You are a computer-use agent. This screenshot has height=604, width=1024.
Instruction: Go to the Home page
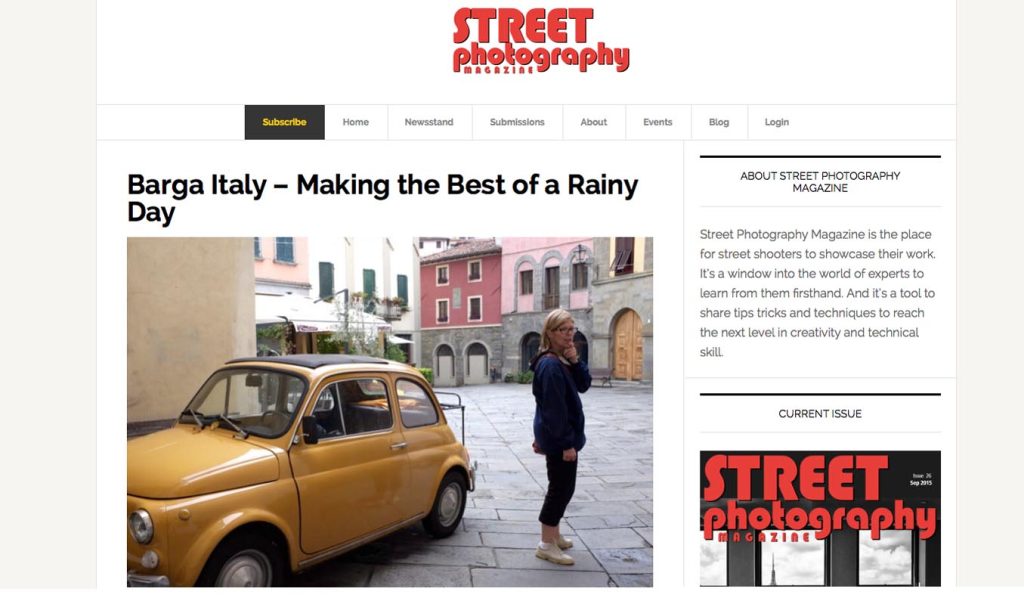[356, 122]
